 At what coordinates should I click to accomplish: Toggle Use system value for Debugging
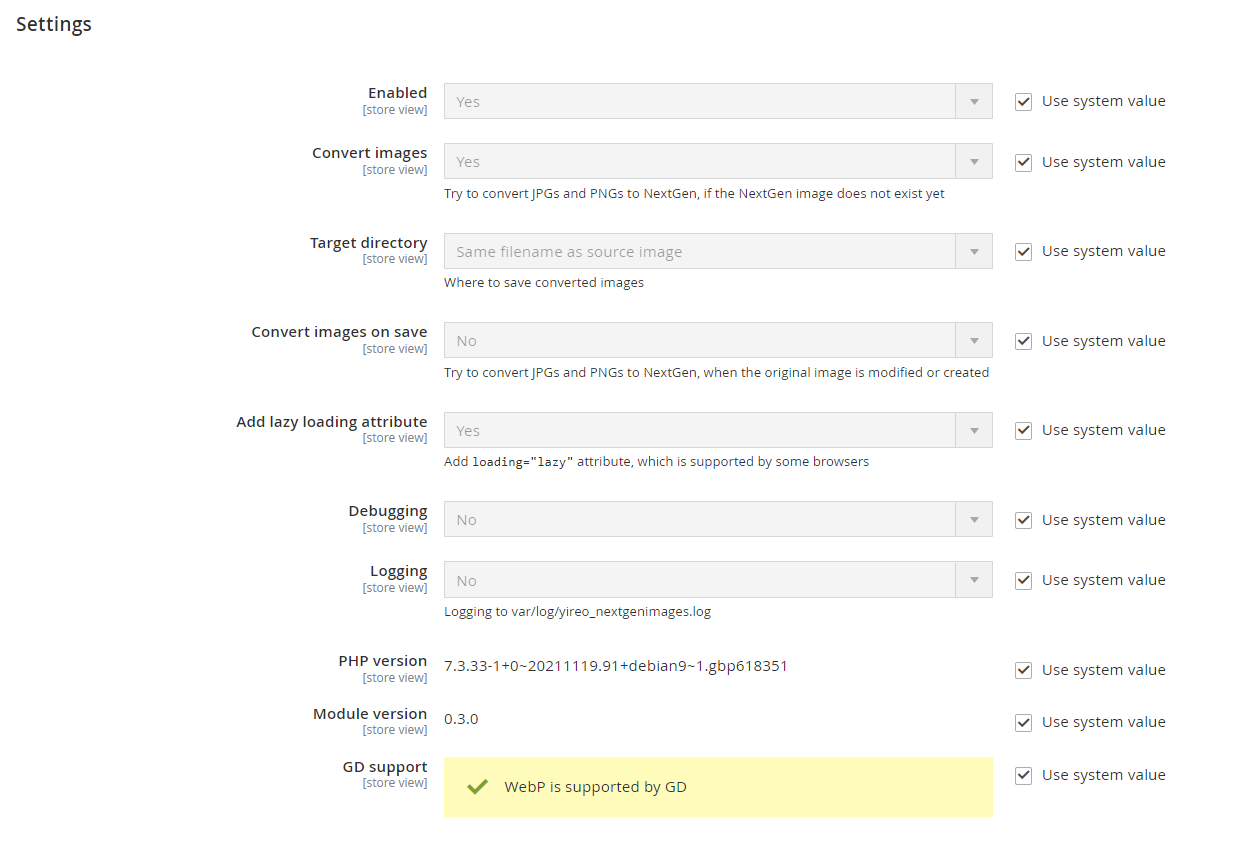point(1023,519)
